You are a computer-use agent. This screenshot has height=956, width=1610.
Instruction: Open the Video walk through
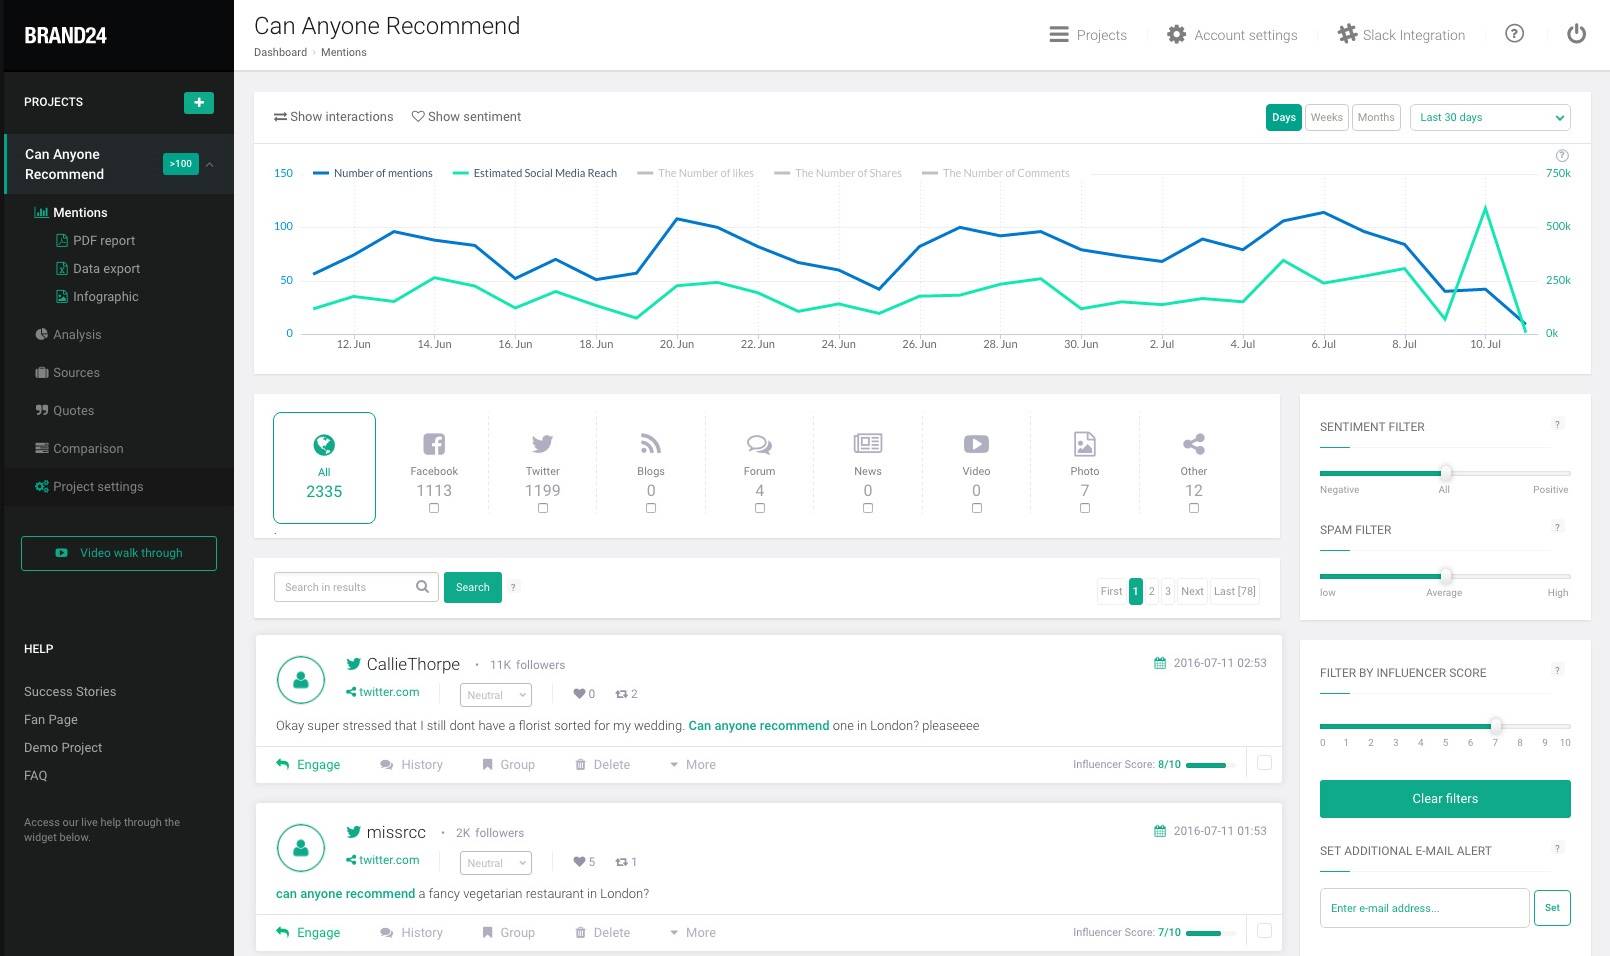(118, 553)
